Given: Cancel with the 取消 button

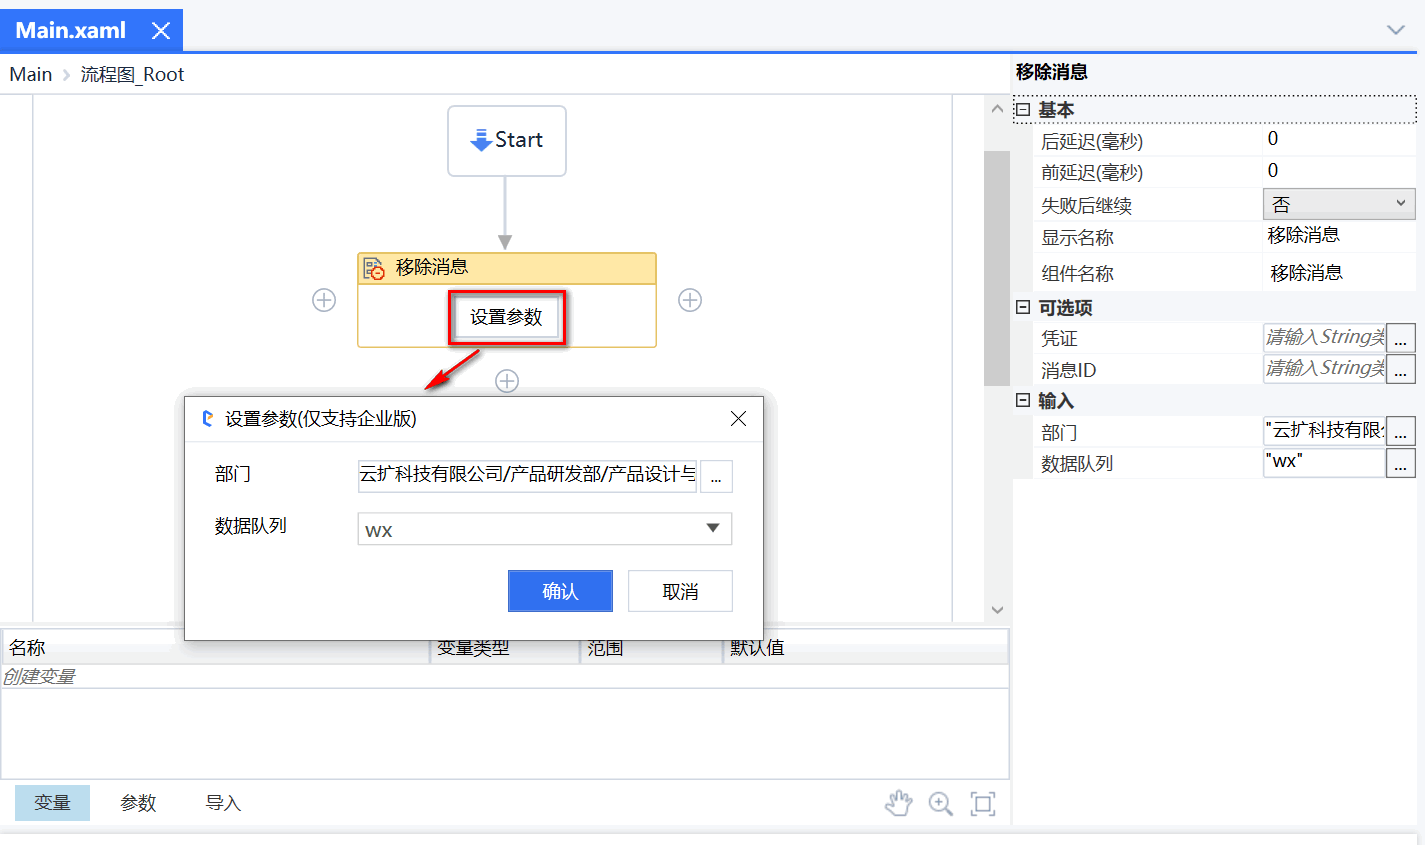Looking at the screenshot, I should (x=680, y=591).
